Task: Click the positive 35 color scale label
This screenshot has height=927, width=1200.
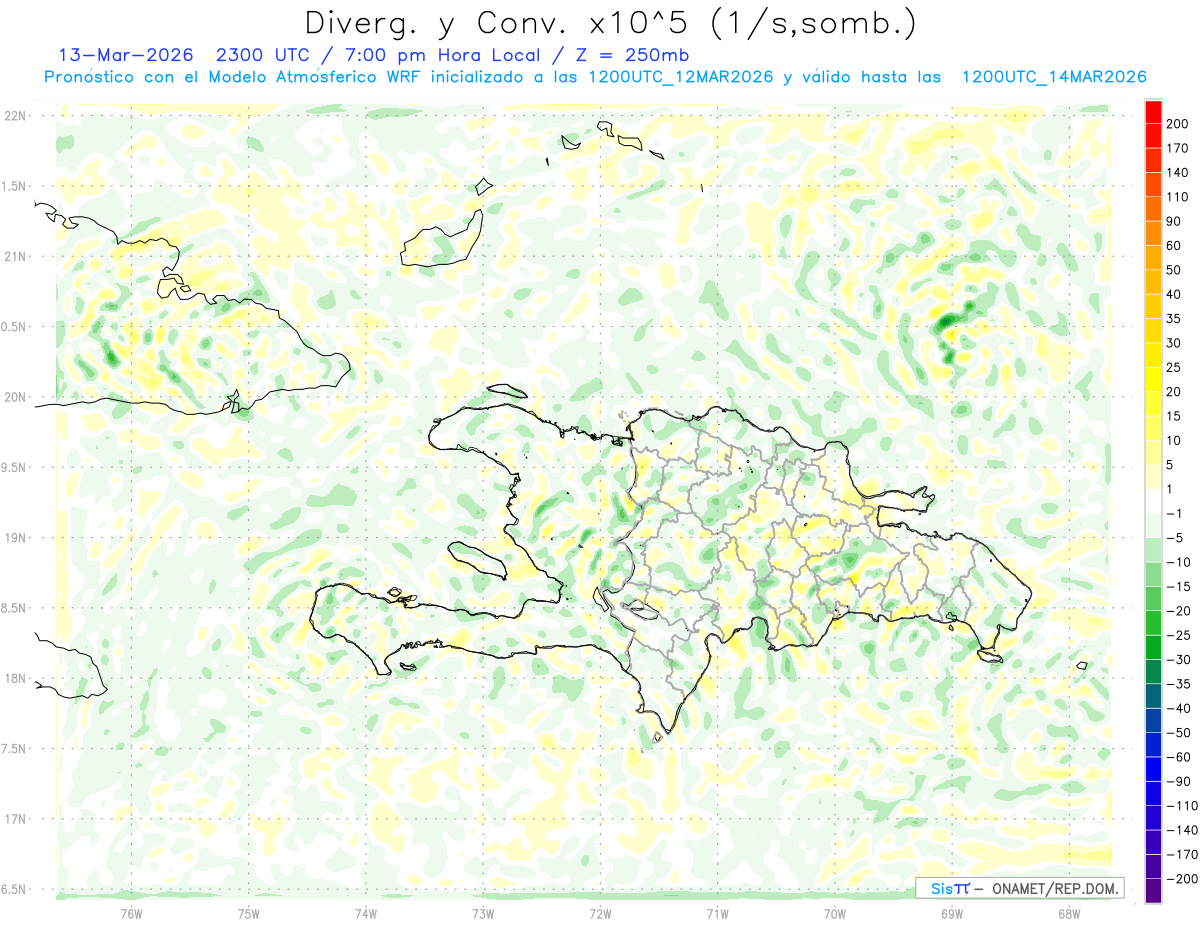Action: click(1174, 319)
